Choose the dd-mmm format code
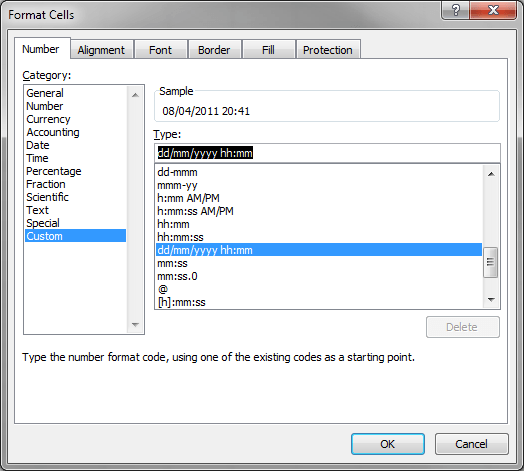The image size is (524, 471). 177,172
